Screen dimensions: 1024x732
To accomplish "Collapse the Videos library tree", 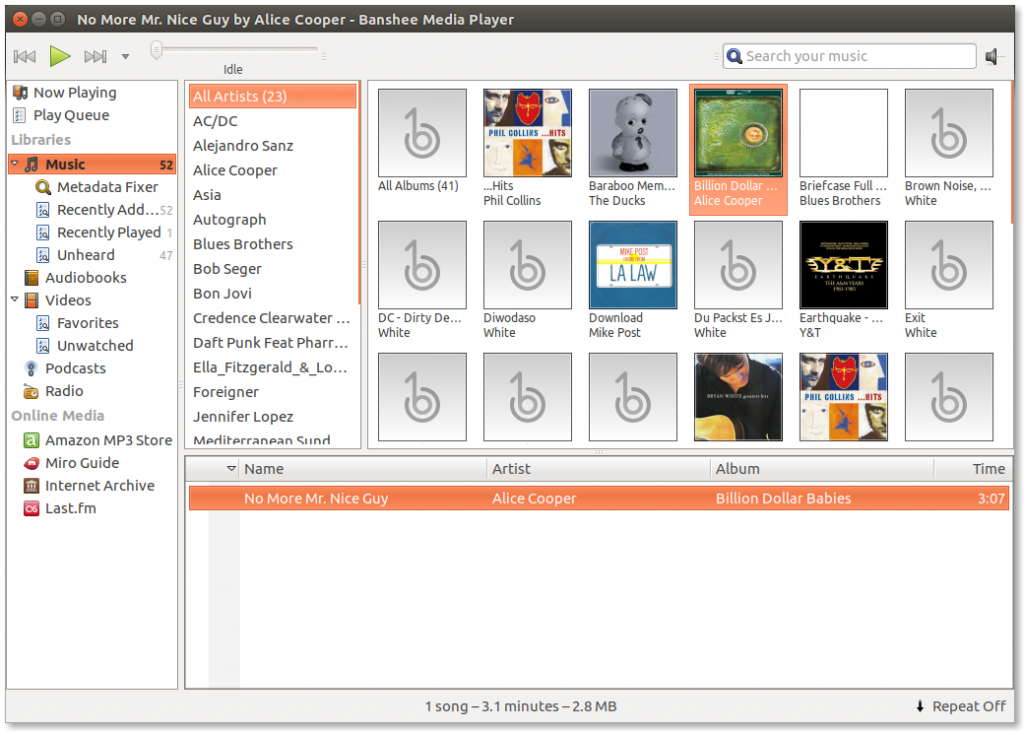I will coord(15,300).
